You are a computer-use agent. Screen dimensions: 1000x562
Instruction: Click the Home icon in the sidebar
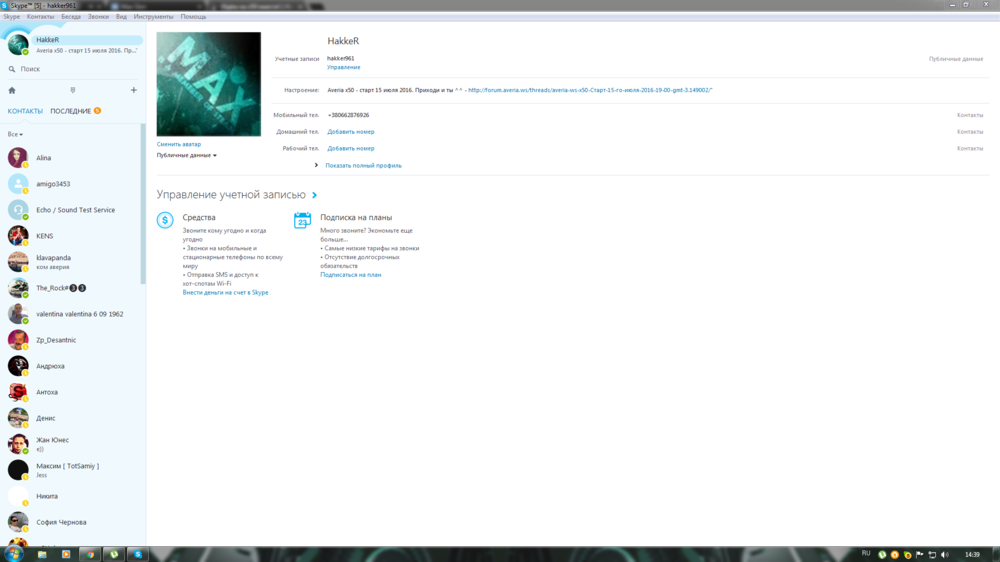point(12,90)
